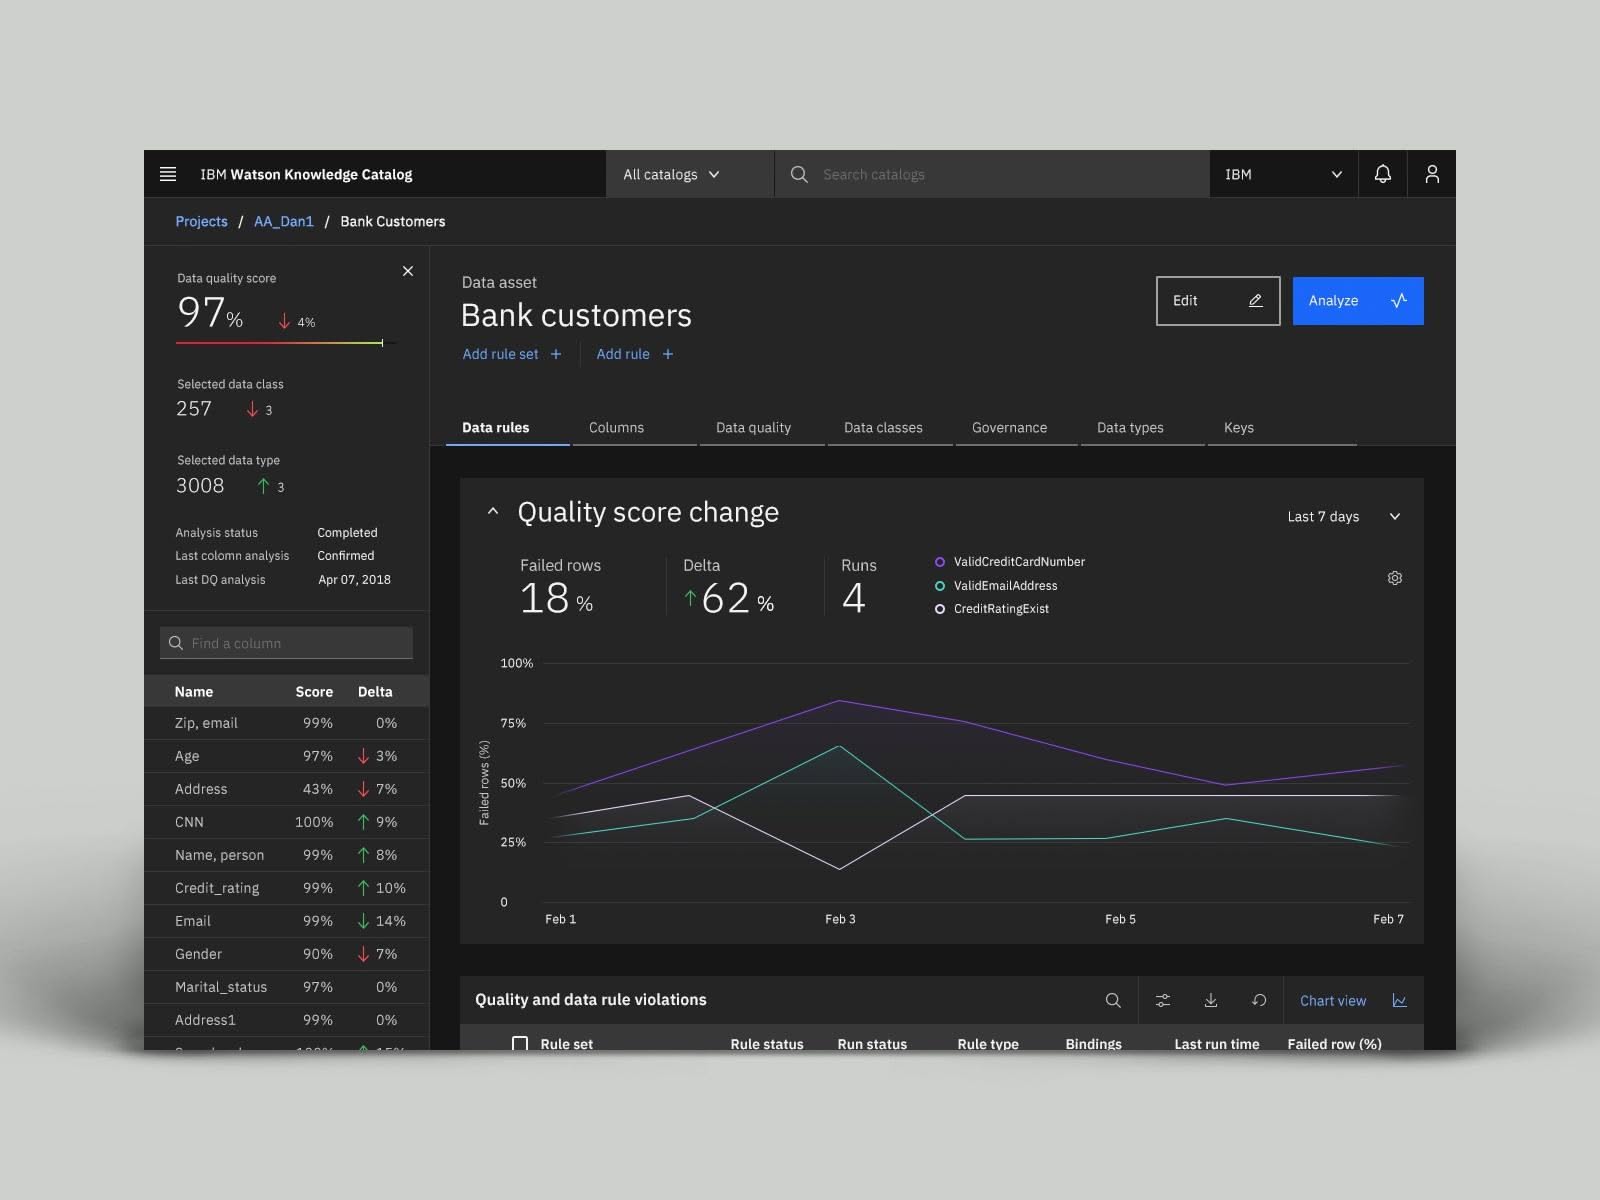1600x1200 pixels.
Task: Toggle ValidCreditCardNumber series in legend
Action: point(1018,562)
